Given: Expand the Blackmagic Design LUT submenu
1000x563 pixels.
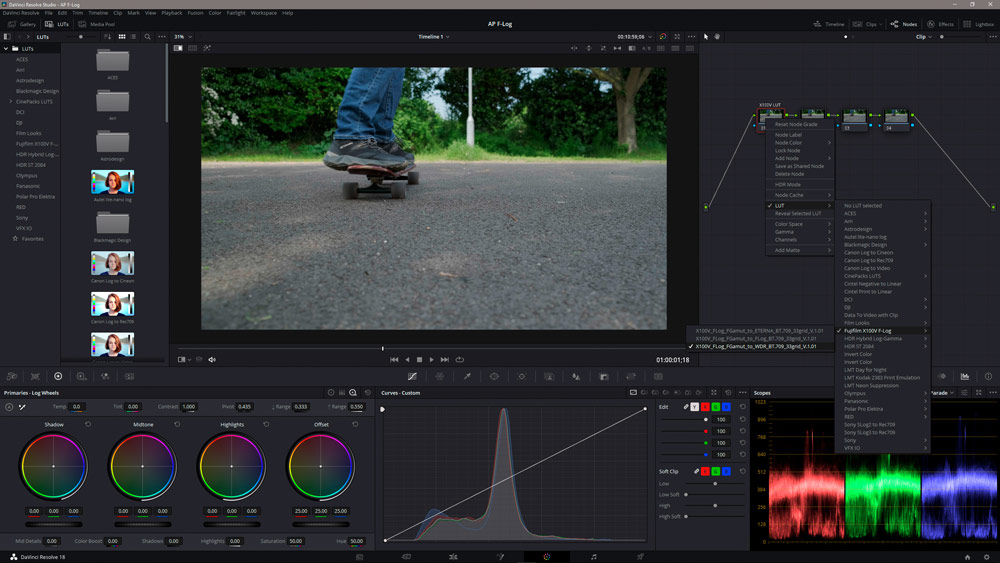Looking at the screenshot, I should [882, 245].
